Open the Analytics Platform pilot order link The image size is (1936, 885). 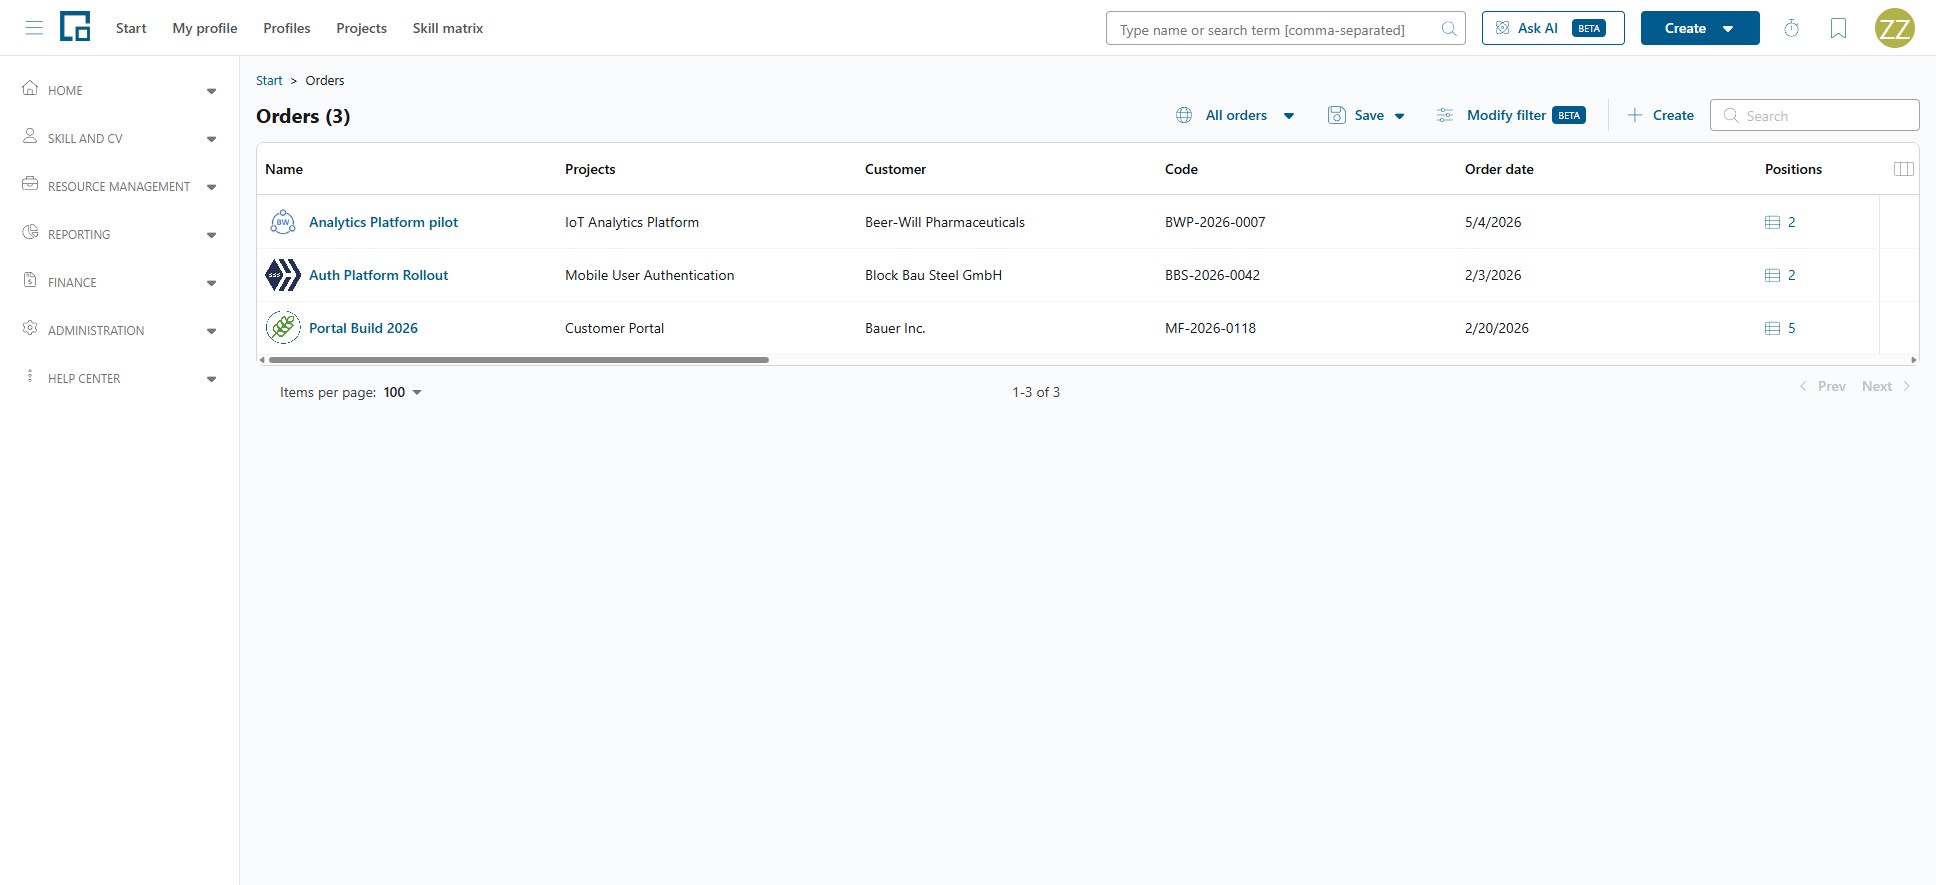click(383, 222)
